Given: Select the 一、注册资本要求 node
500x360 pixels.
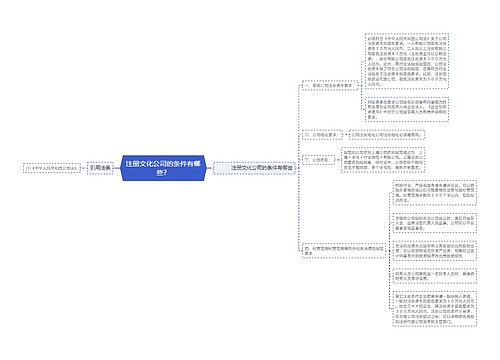Looking at the screenshot, I should [x=330, y=86].
